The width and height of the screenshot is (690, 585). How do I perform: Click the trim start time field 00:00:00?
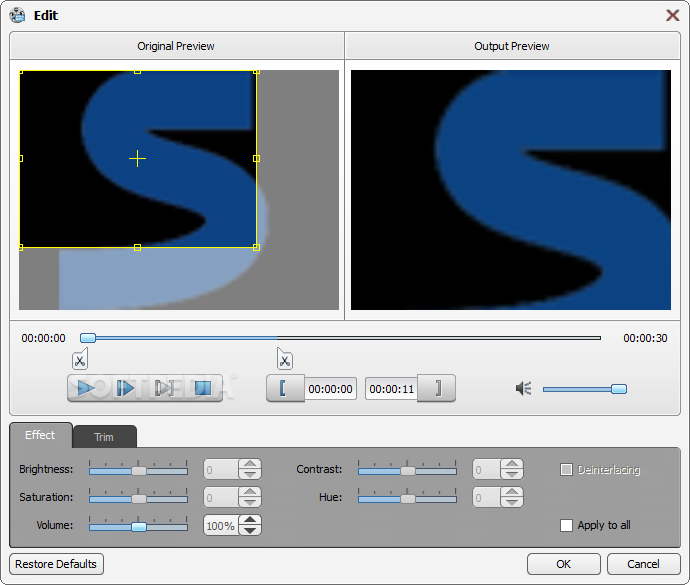tap(330, 389)
